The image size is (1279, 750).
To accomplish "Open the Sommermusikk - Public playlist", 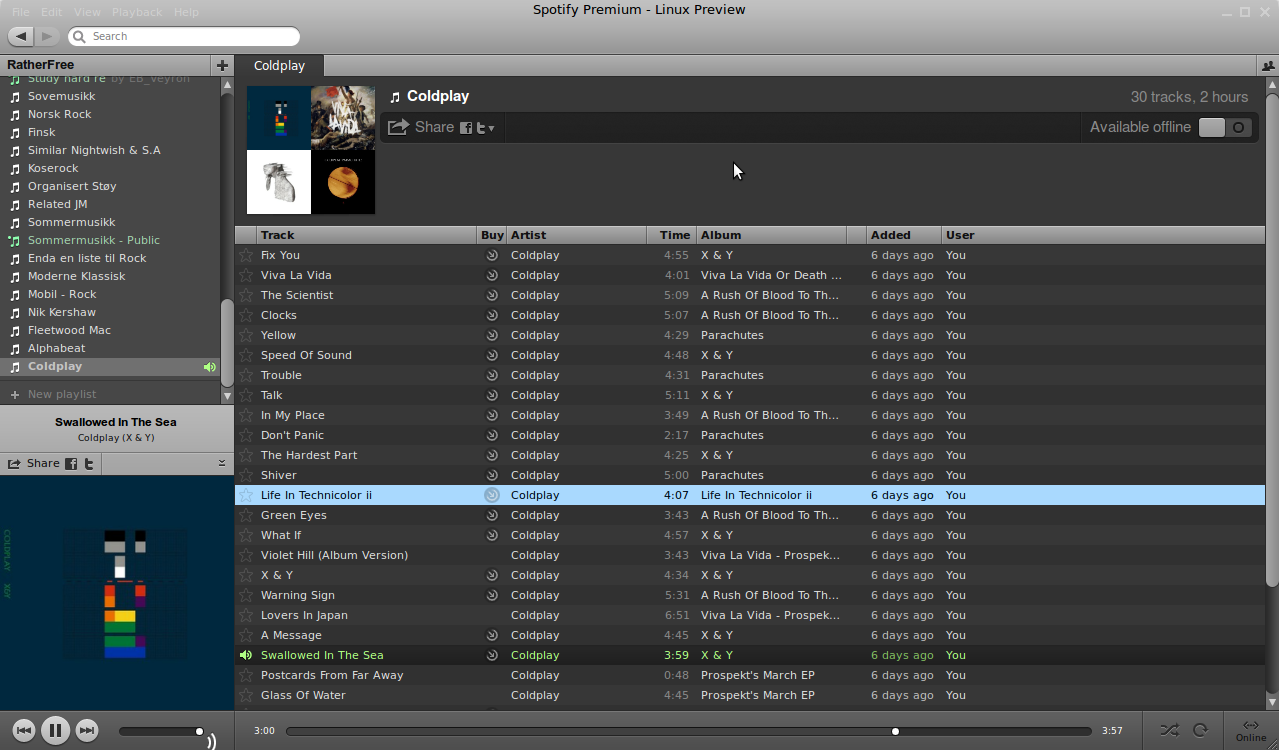I will [x=94, y=240].
